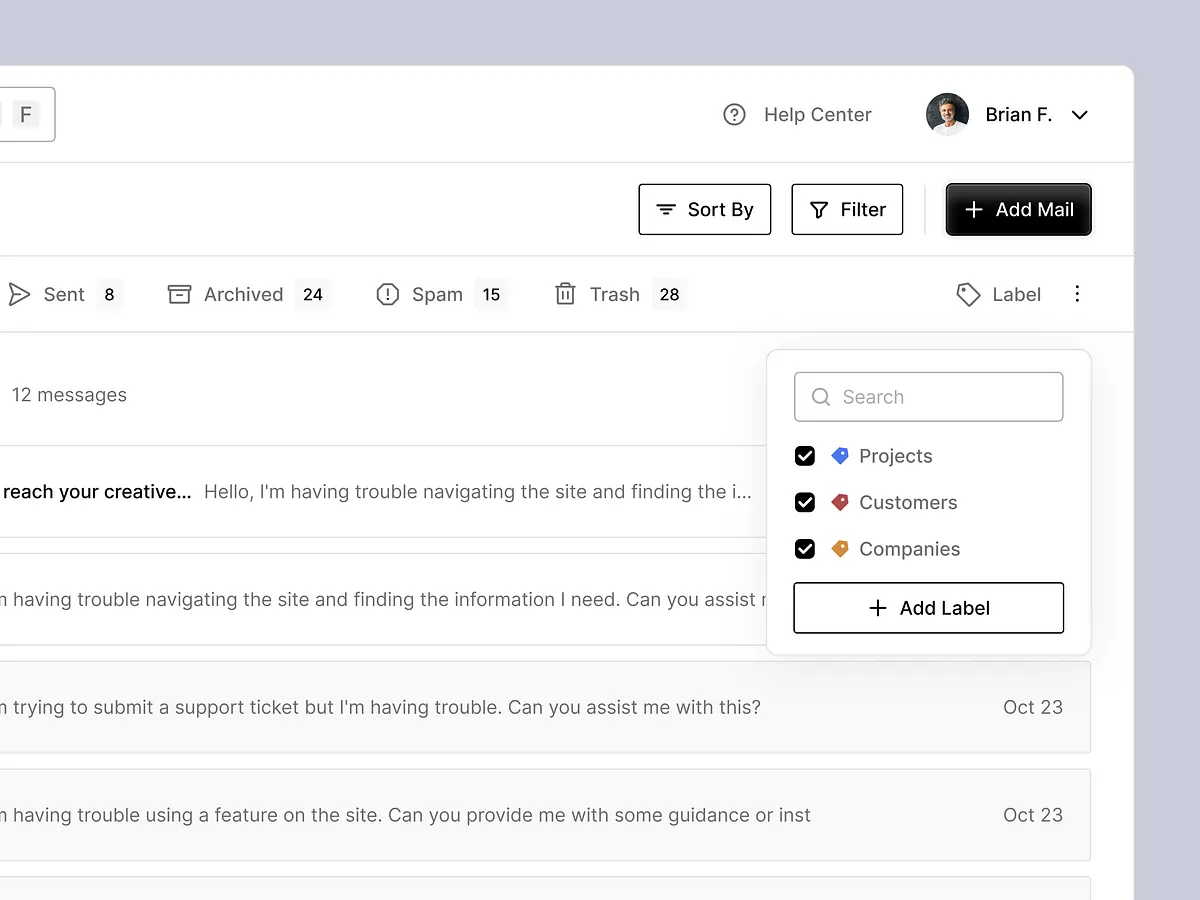Toggle off the Companies checkbox
Screen dimensions: 1200x900
tap(805, 549)
